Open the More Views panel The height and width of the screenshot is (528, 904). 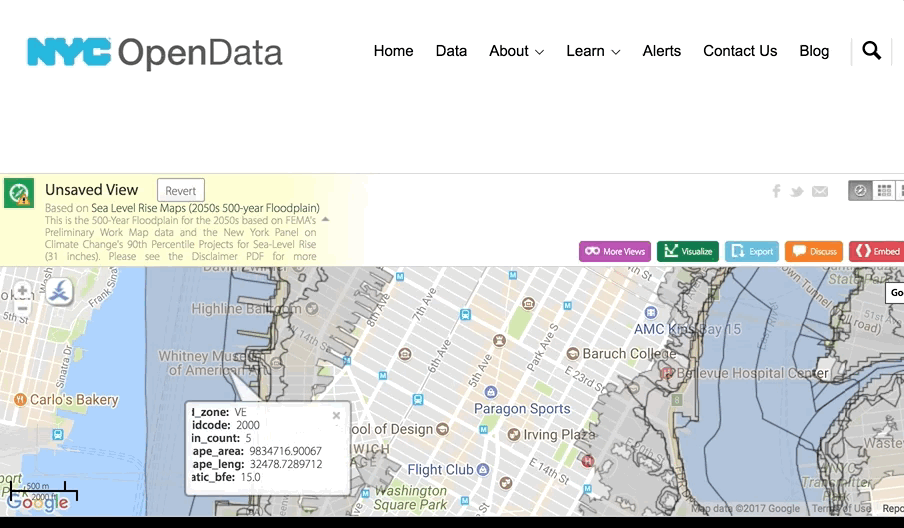615,251
